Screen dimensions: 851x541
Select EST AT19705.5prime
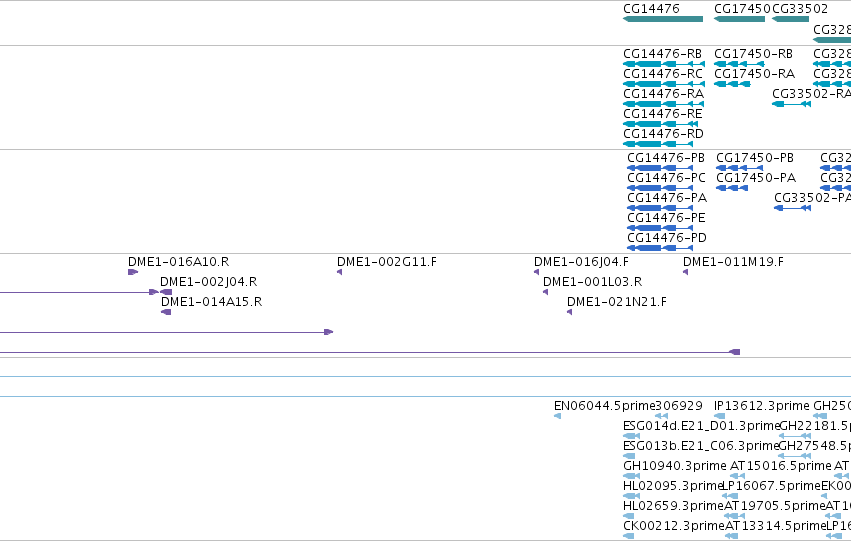775,506
